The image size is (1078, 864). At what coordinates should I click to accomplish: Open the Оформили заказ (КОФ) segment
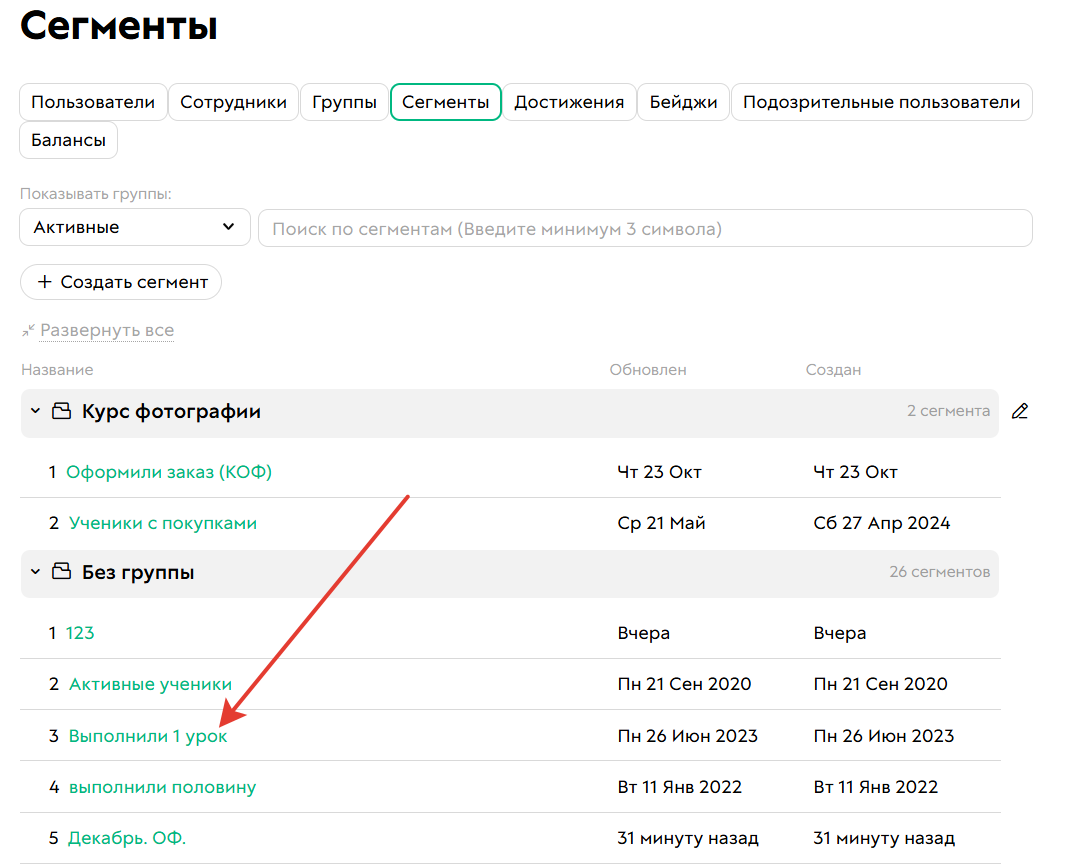(x=169, y=472)
